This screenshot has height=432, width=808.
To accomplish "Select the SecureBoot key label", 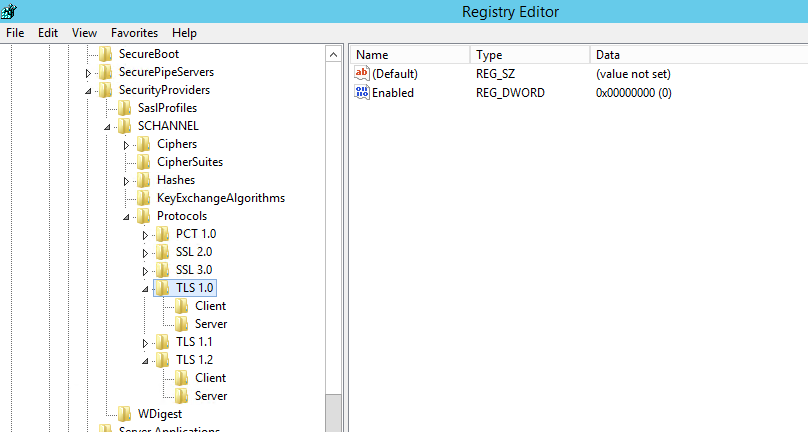I will point(149,54).
